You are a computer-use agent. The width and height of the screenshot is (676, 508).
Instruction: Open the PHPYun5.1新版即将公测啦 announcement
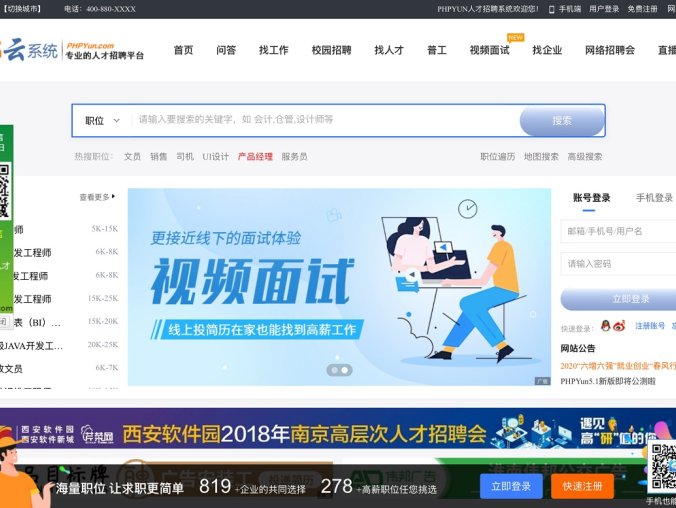608,381
